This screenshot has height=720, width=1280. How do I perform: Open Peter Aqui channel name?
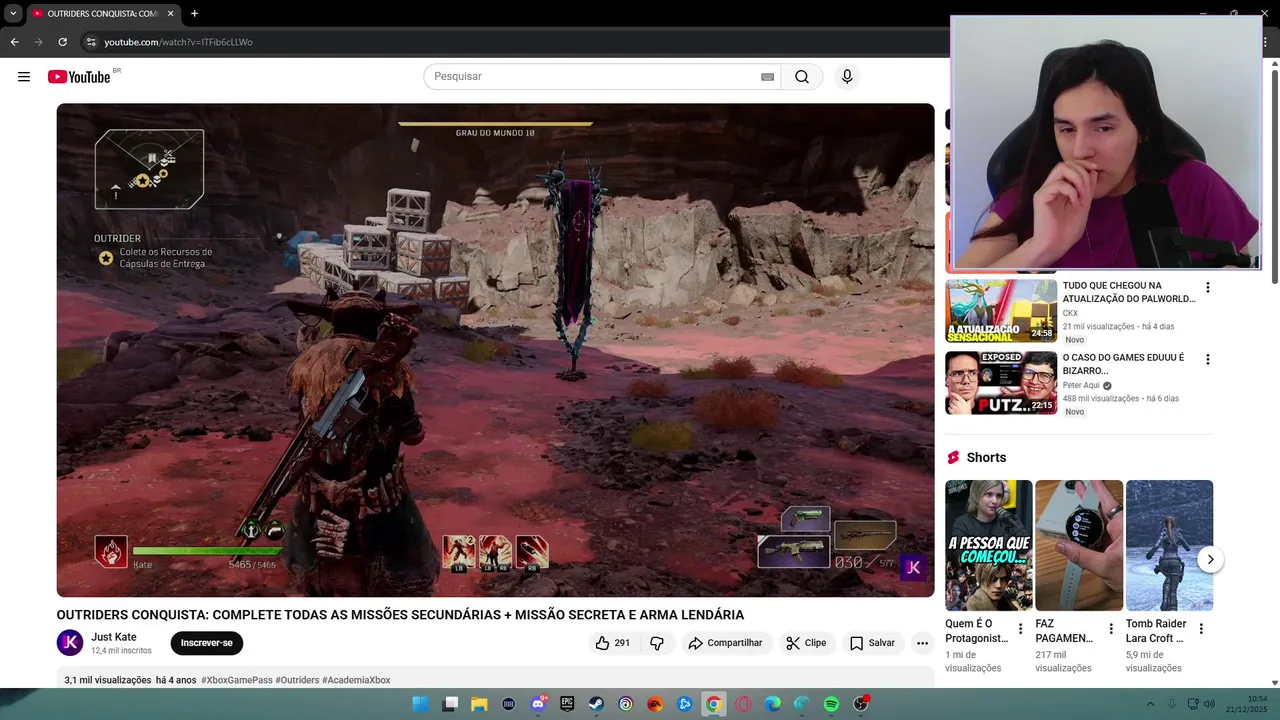(x=1081, y=385)
